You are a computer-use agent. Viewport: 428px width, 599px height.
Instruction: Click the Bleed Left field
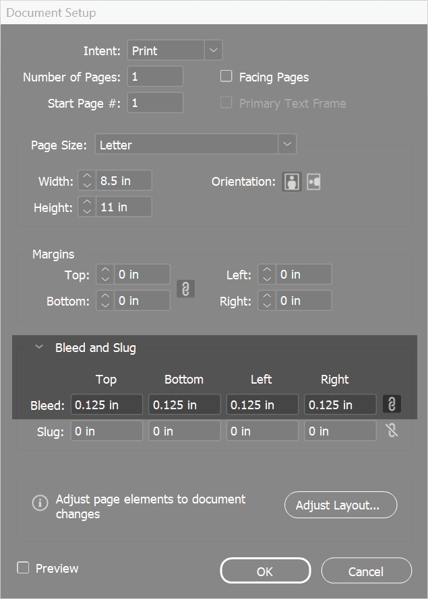263,404
